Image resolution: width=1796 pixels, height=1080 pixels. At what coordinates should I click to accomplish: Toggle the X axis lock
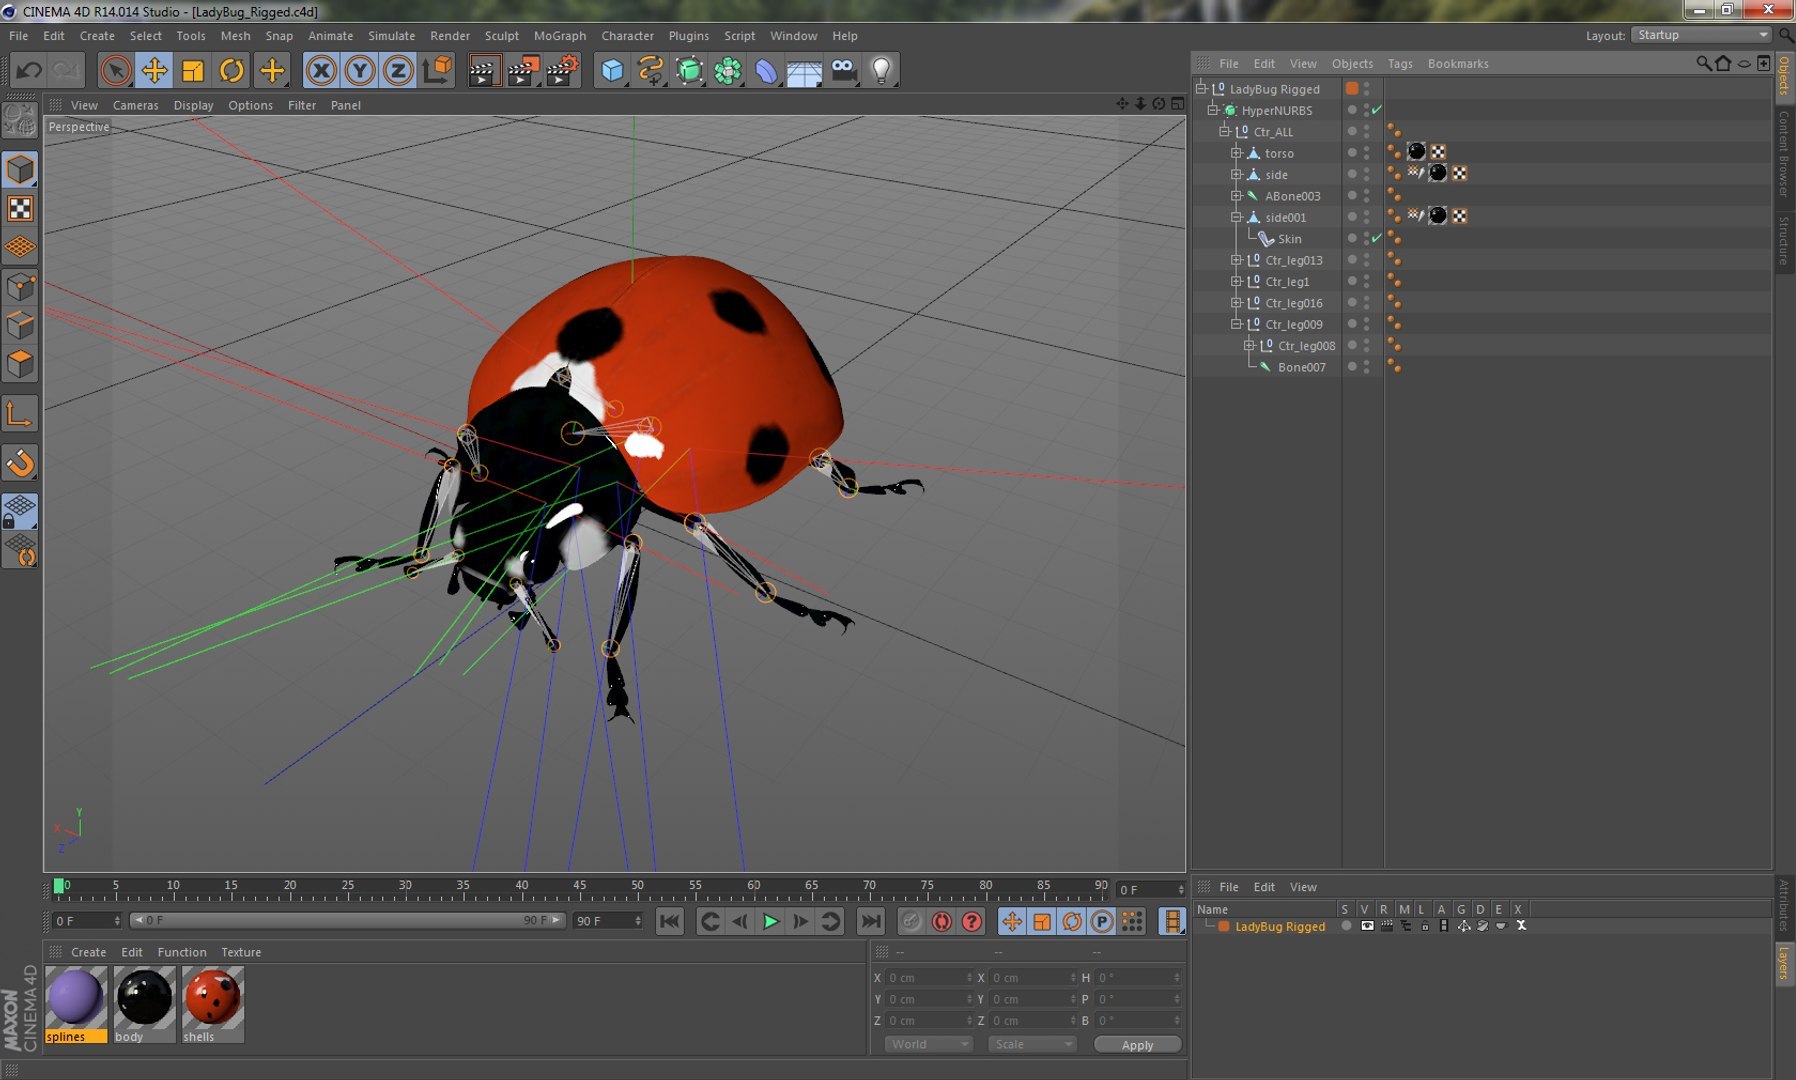[x=321, y=70]
